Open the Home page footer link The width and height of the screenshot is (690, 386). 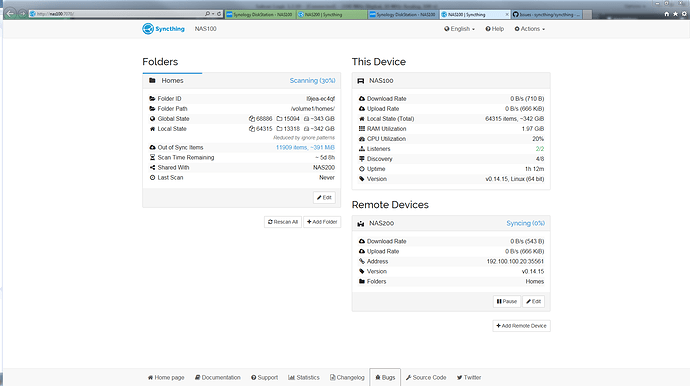coord(166,378)
